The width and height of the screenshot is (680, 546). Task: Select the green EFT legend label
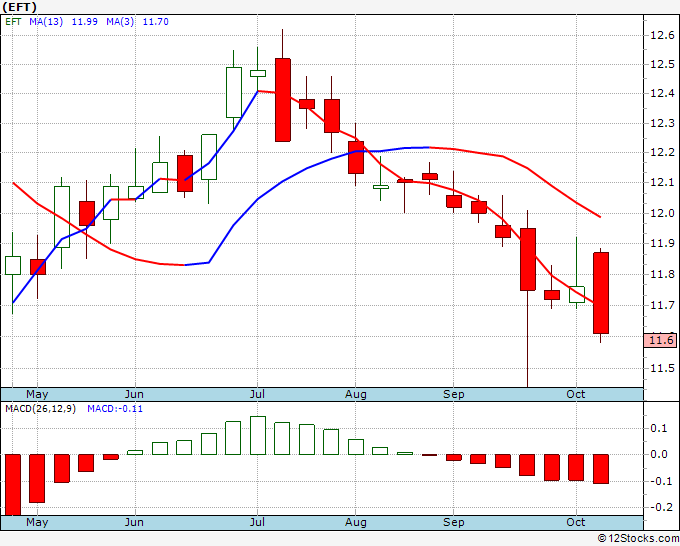[x=13, y=22]
